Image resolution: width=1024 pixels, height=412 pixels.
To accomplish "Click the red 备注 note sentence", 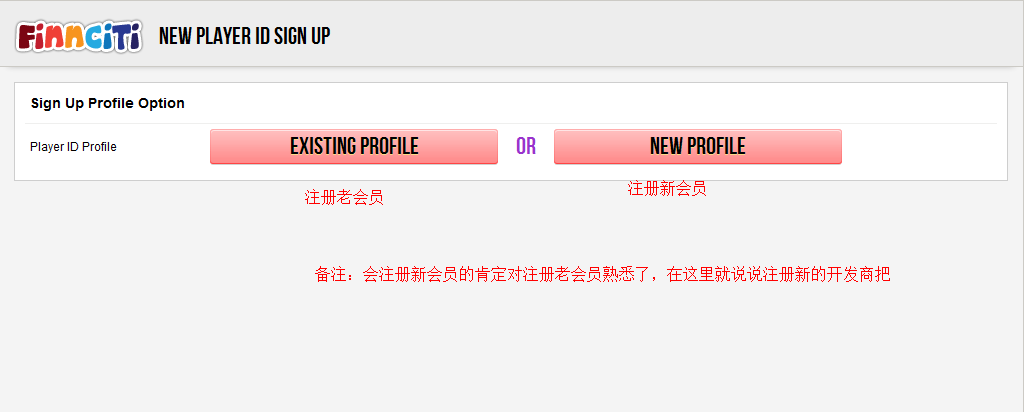I will point(602,275).
